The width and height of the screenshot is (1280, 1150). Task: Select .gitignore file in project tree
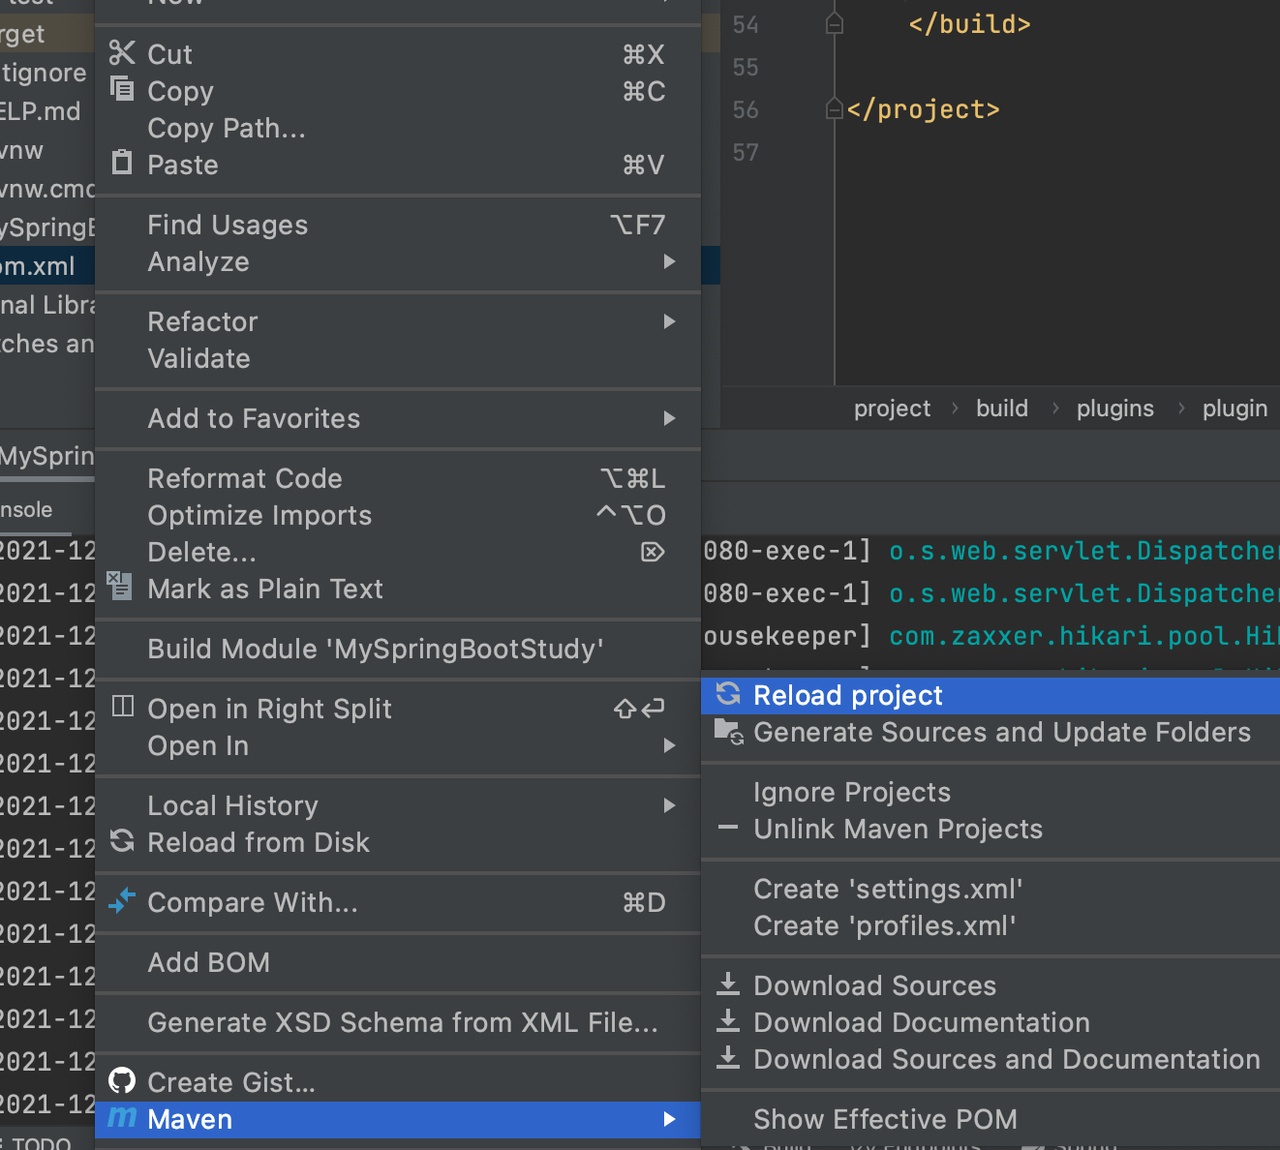[x=47, y=72]
